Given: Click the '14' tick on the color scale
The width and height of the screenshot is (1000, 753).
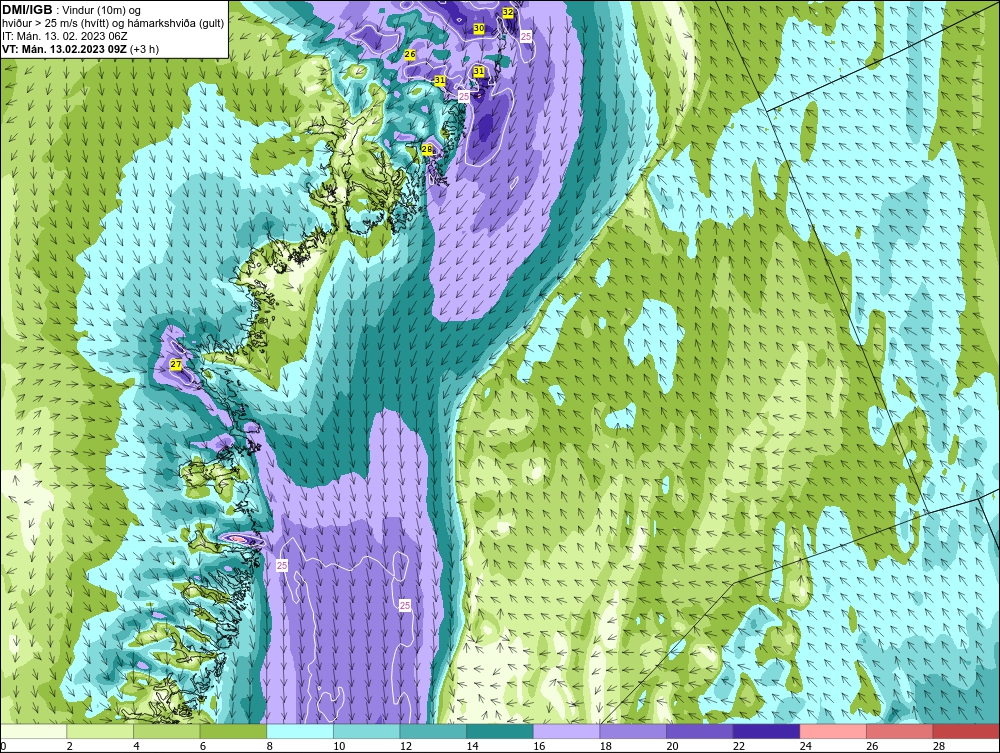Looking at the screenshot, I should pos(472,746).
